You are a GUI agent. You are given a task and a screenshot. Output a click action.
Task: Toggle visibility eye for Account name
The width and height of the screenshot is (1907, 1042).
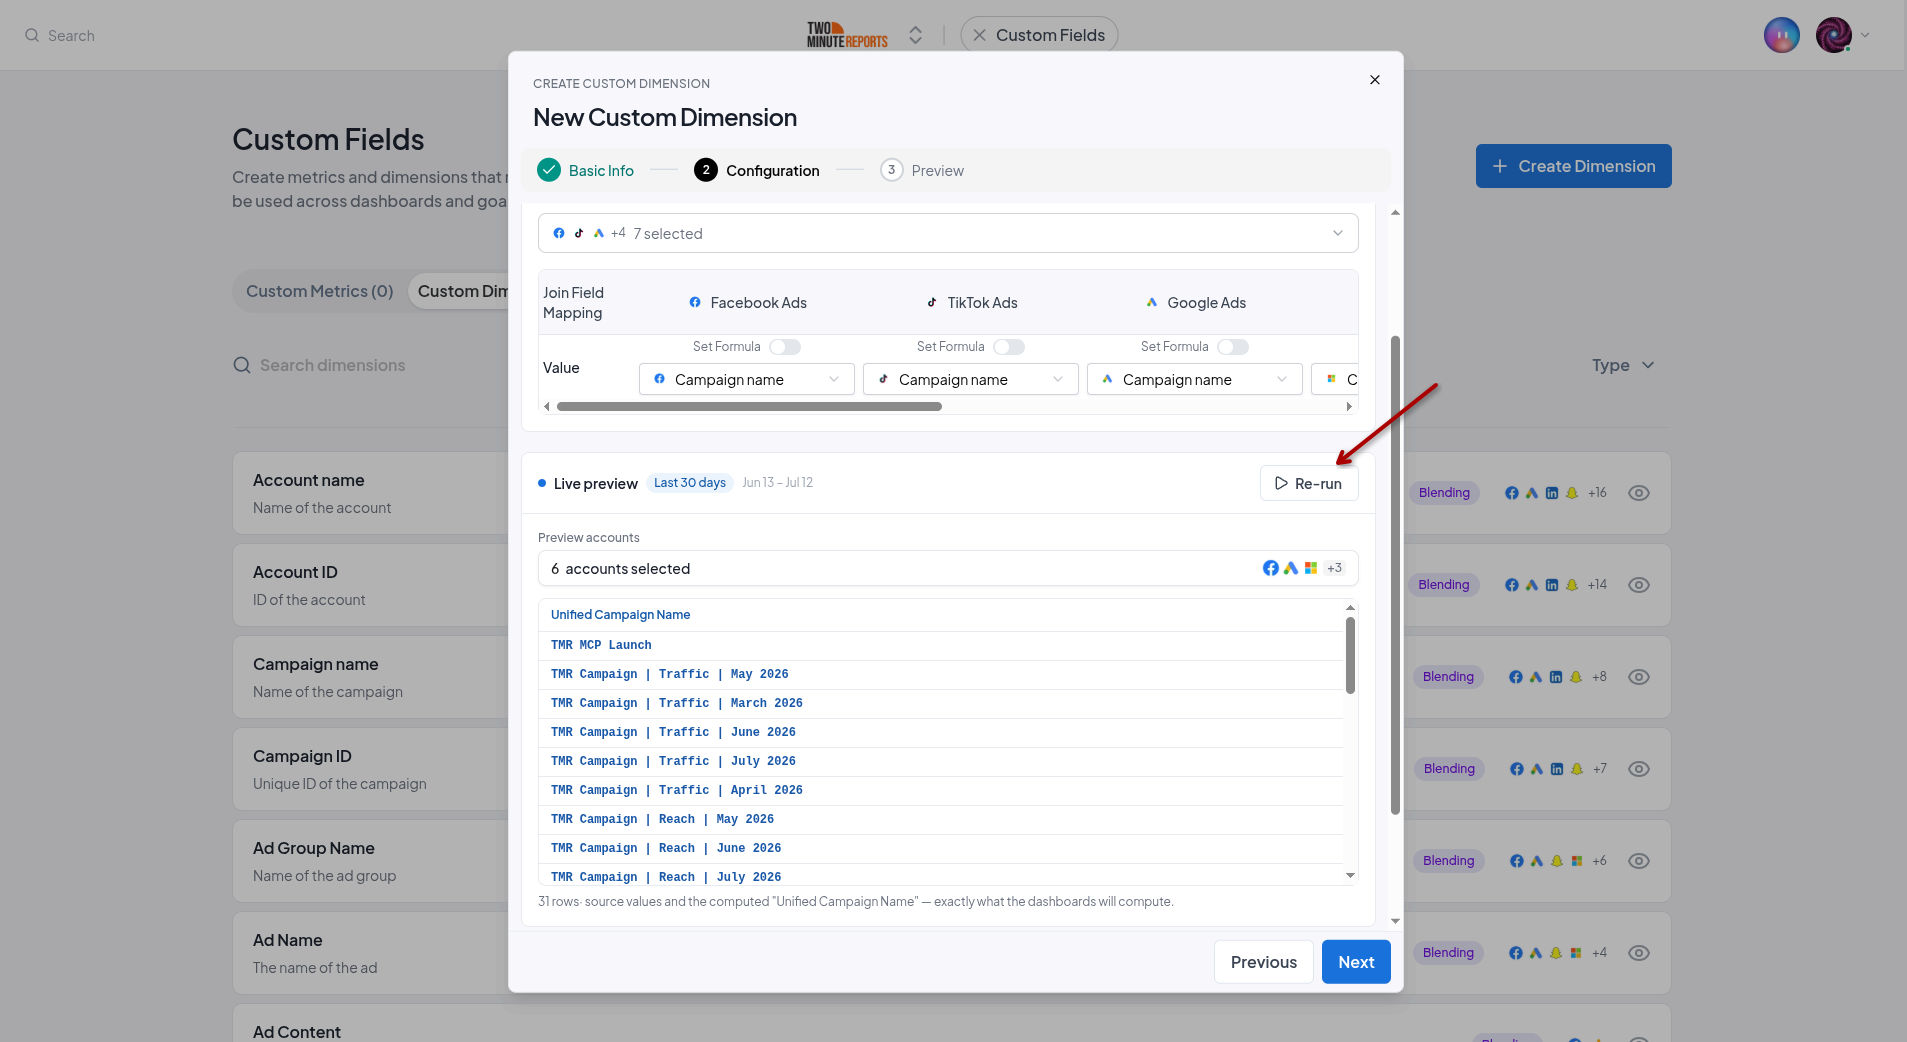tap(1639, 493)
